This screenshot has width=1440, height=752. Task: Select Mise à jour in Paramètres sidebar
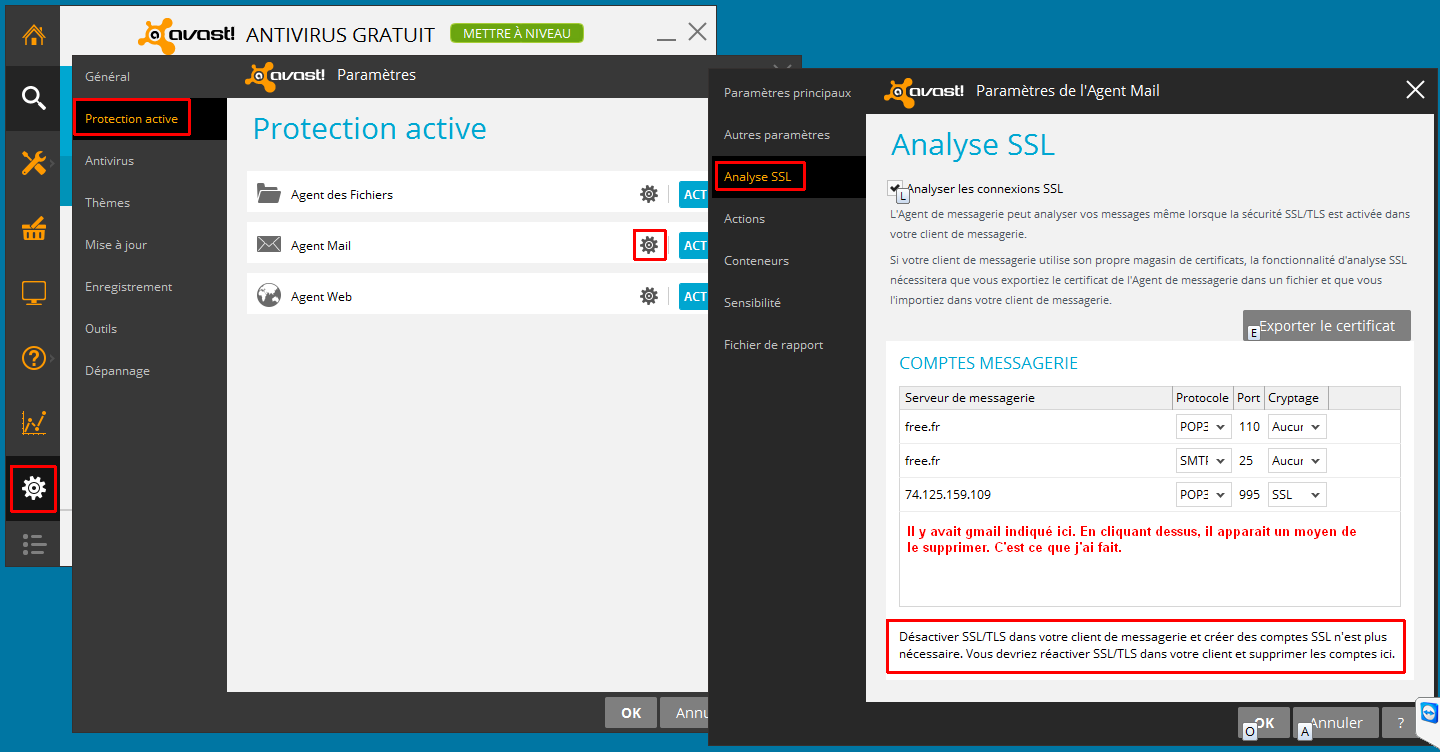coord(116,244)
